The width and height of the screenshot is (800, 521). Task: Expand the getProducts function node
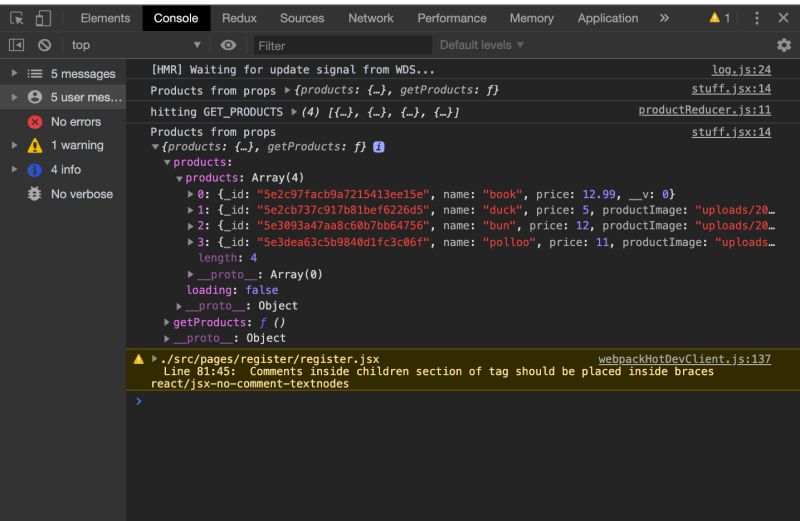167,322
